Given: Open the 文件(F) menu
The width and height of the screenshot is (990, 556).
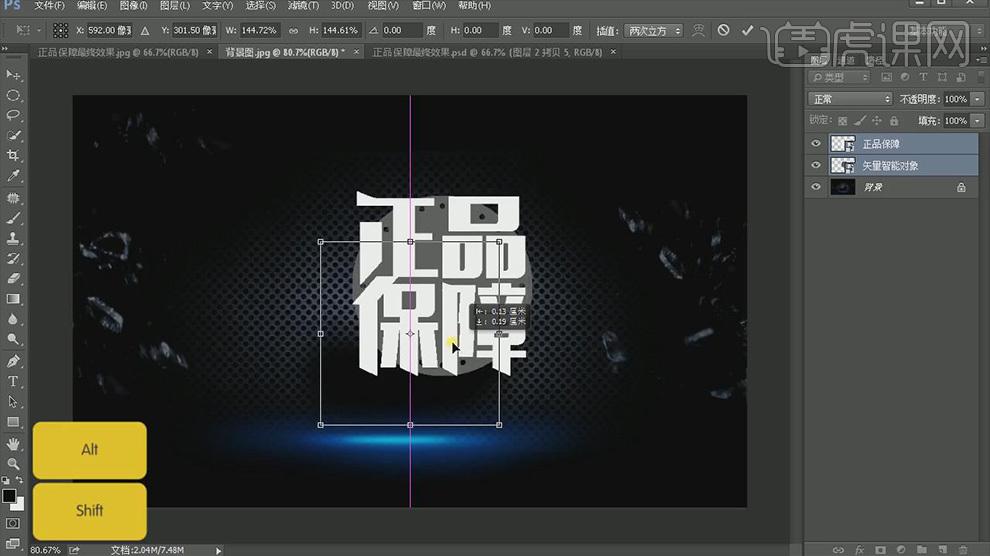Looking at the screenshot, I should 49,6.
